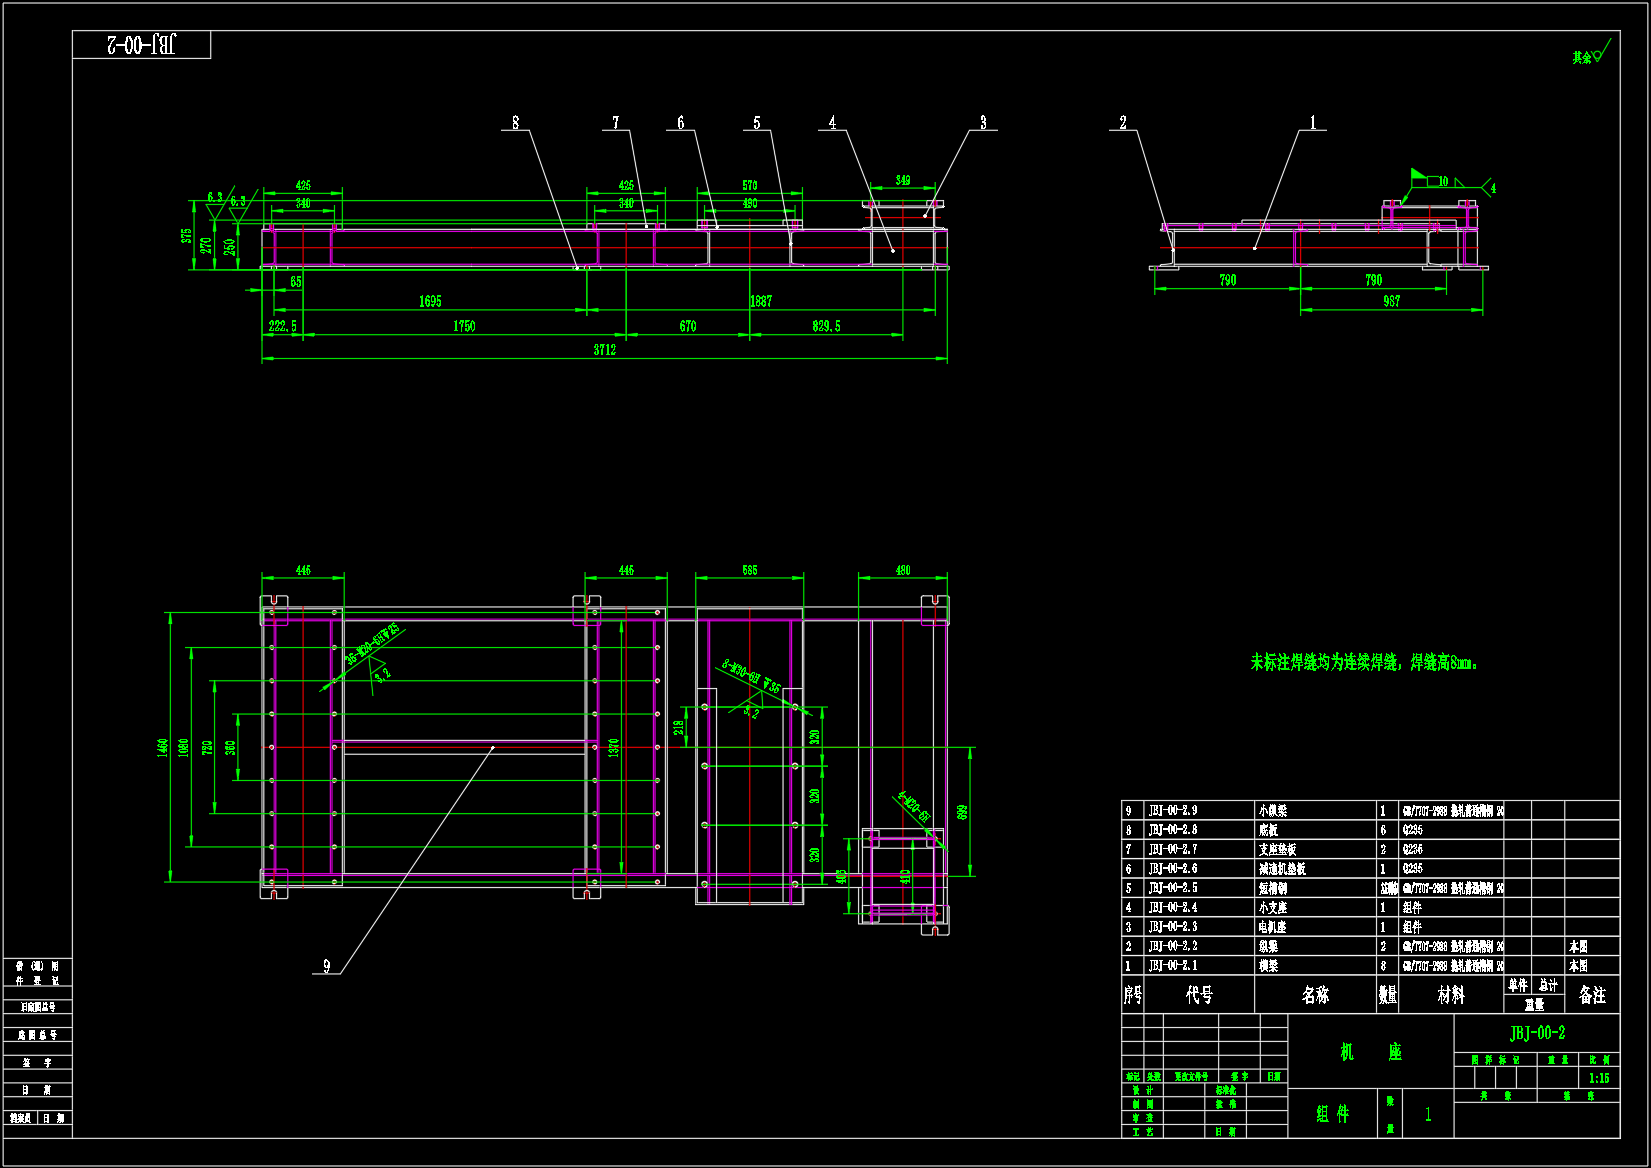Select balloon number 1 in side view
Image resolution: width=1651 pixels, height=1168 pixels.
click(x=1313, y=123)
